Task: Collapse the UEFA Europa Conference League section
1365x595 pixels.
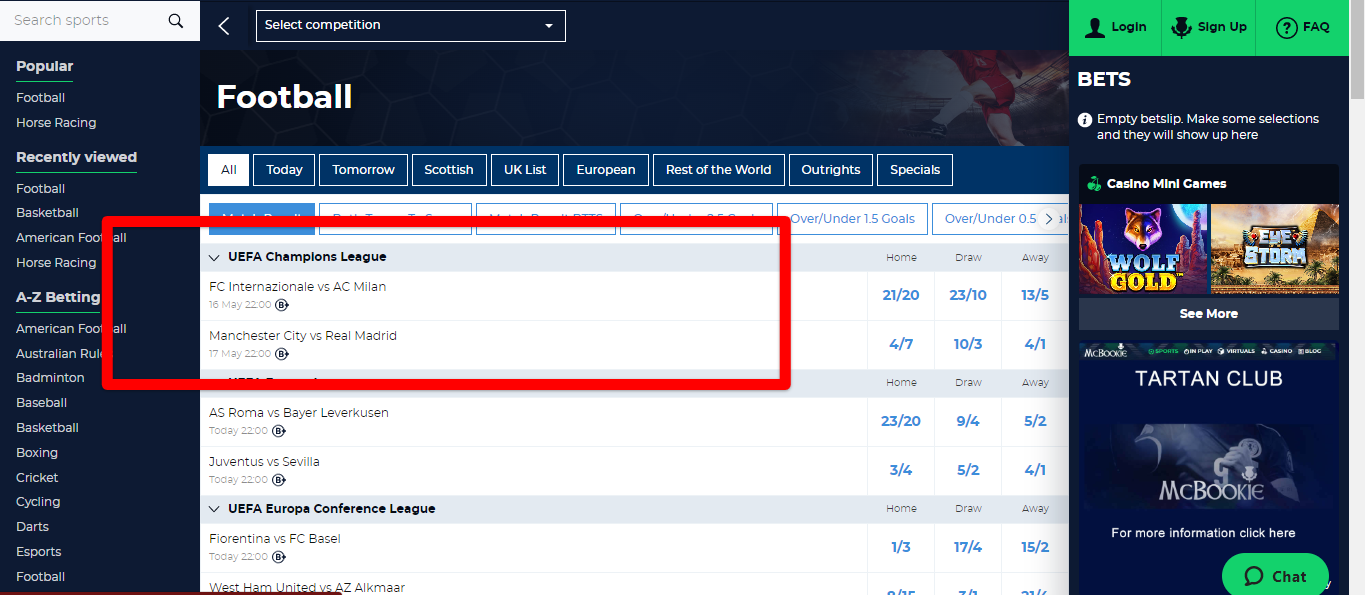Action: pyautogui.click(x=214, y=510)
